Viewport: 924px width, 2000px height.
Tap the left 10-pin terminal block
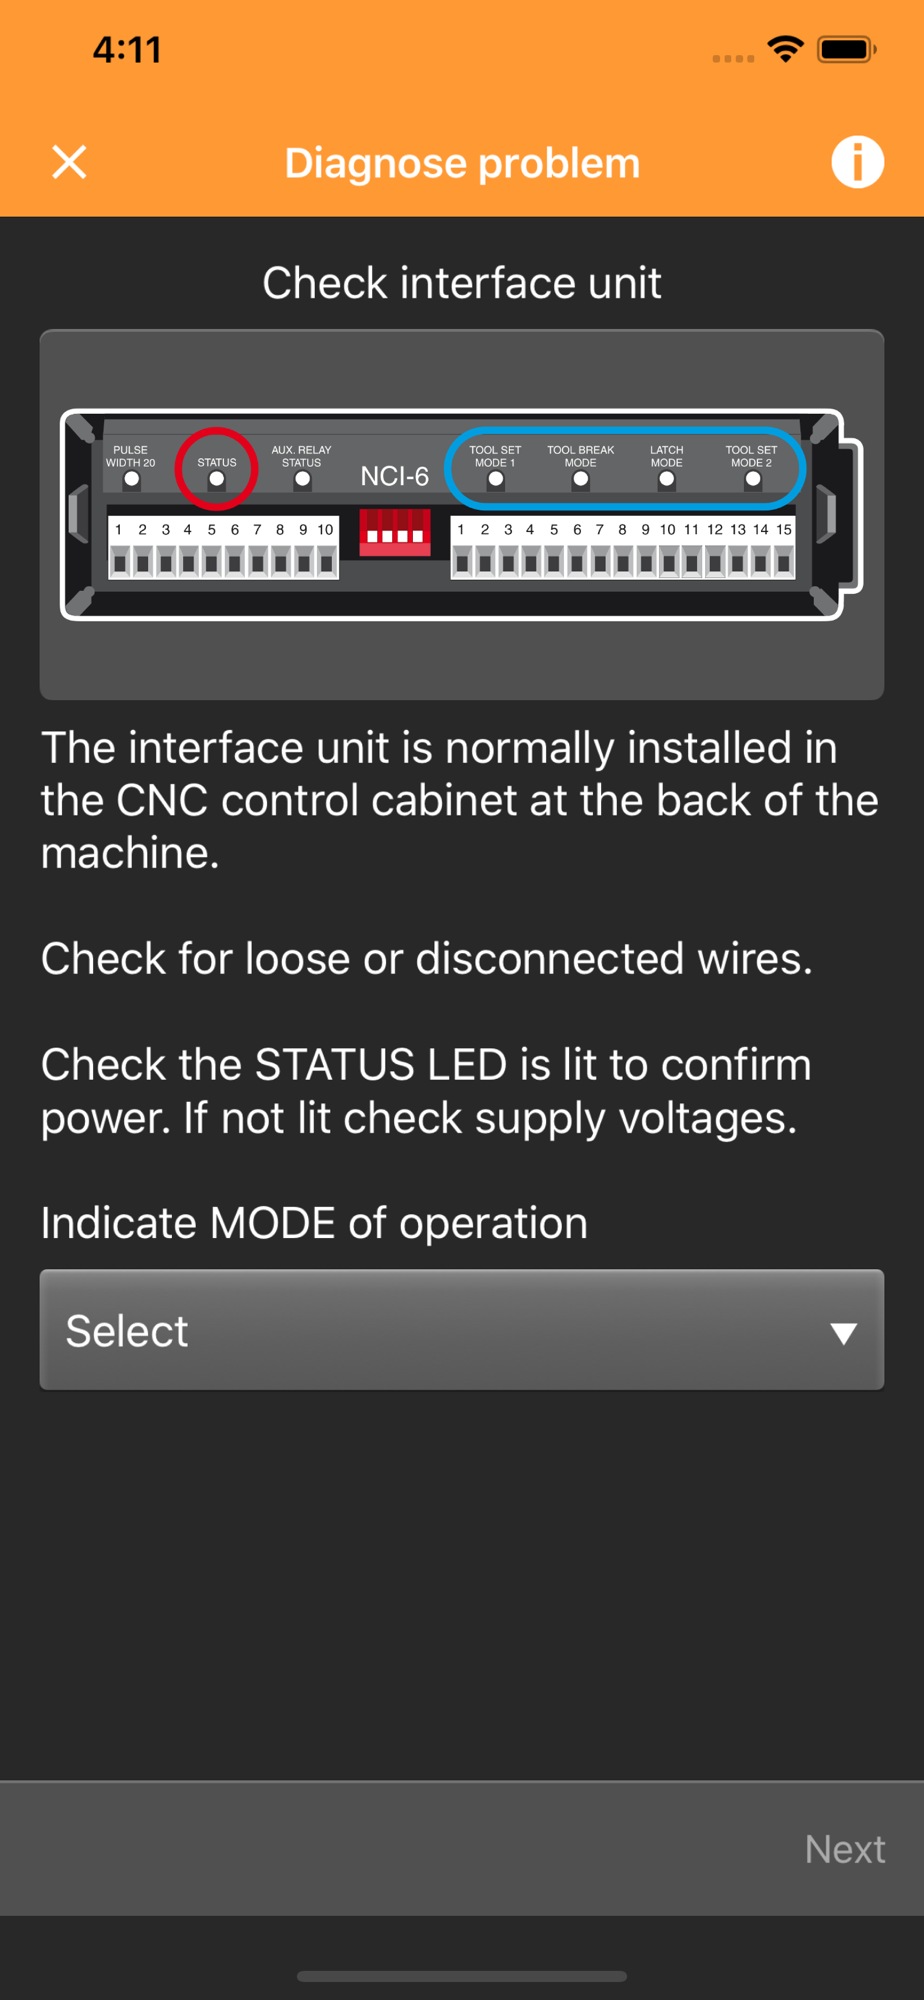(x=223, y=548)
